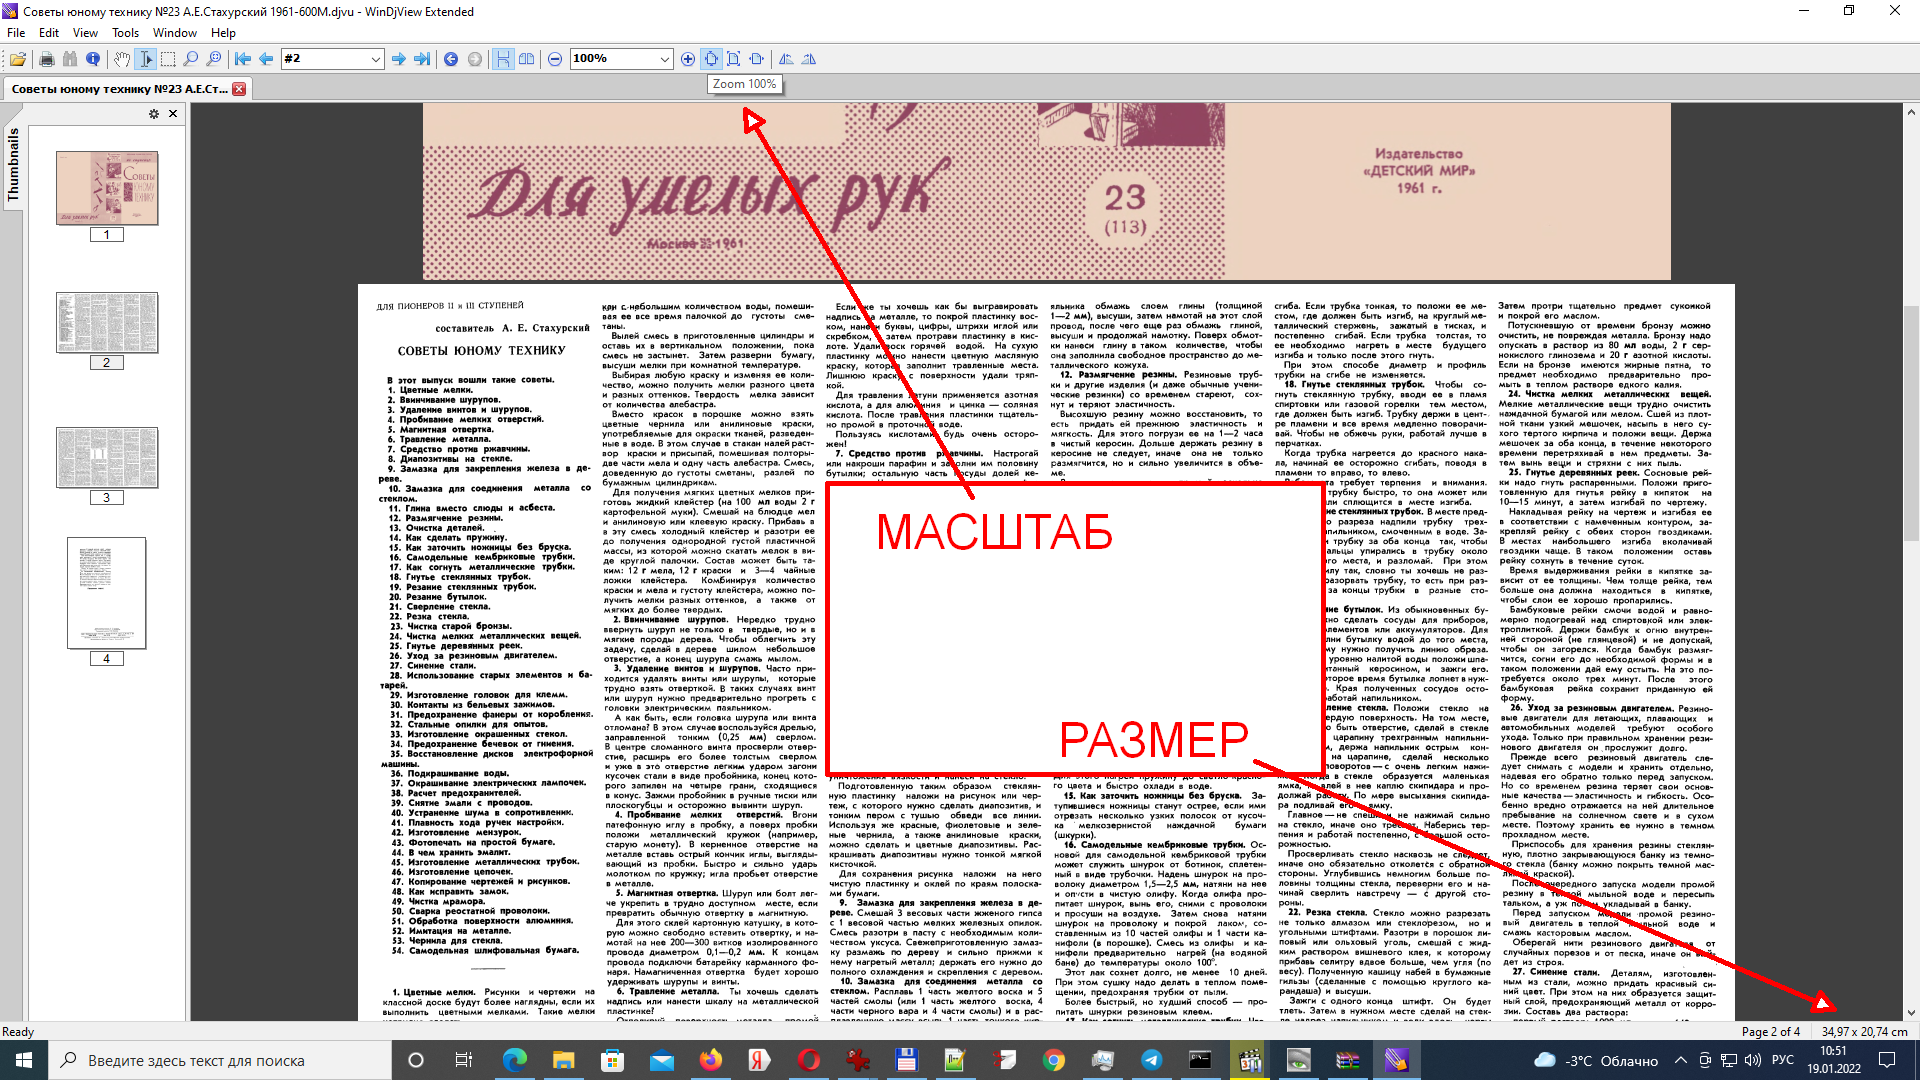Choose the Select rectangle tool
The height and width of the screenshot is (1080, 1920).
[168, 59]
